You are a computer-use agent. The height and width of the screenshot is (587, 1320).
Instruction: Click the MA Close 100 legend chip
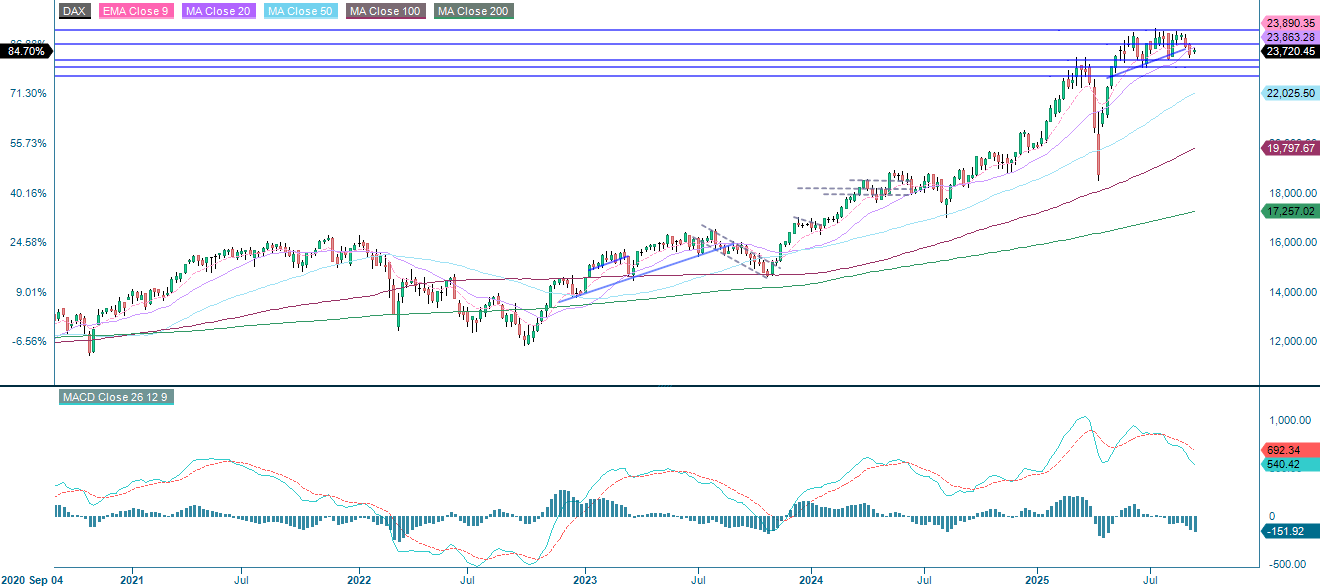point(385,11)
